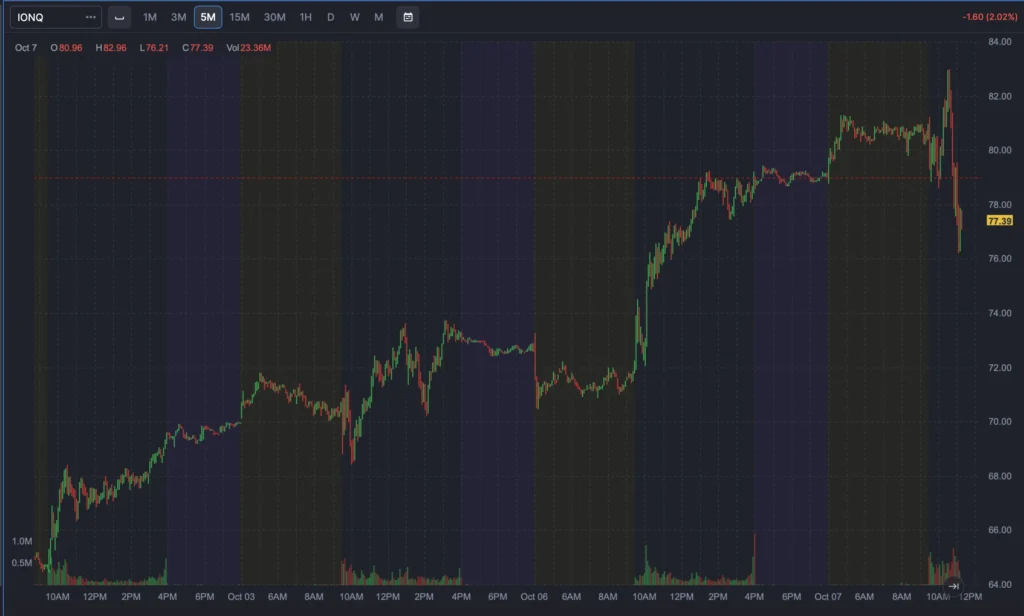This screenshot has width=1024, height=616.
Task: Open the date range calendar icon
Action: [x=408, y=17]
